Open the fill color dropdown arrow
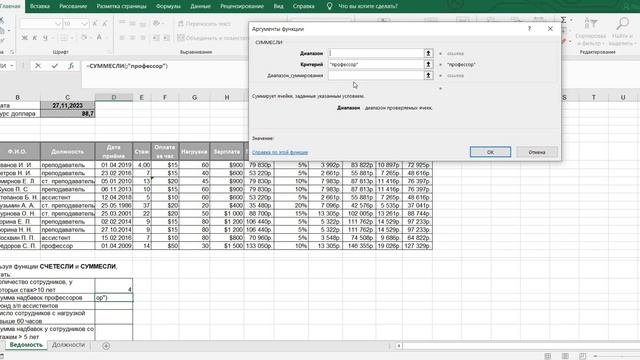640x360 pixels. coord(91,38)
